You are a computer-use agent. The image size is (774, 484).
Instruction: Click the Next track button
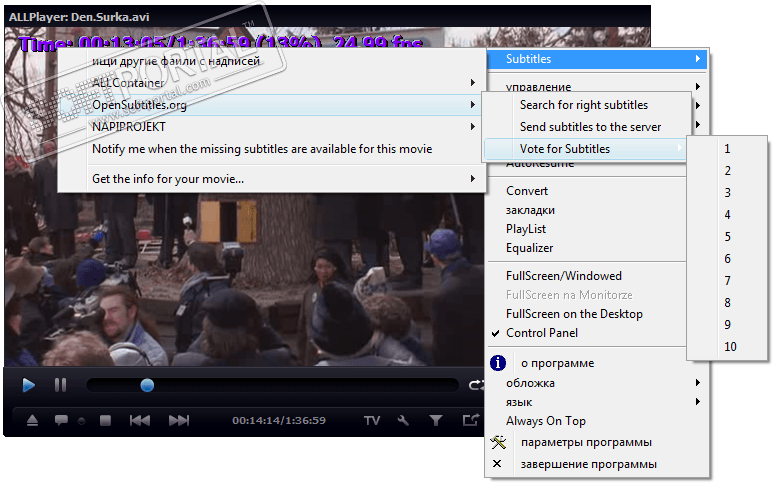pyautogui.click(x=179, y=420)
